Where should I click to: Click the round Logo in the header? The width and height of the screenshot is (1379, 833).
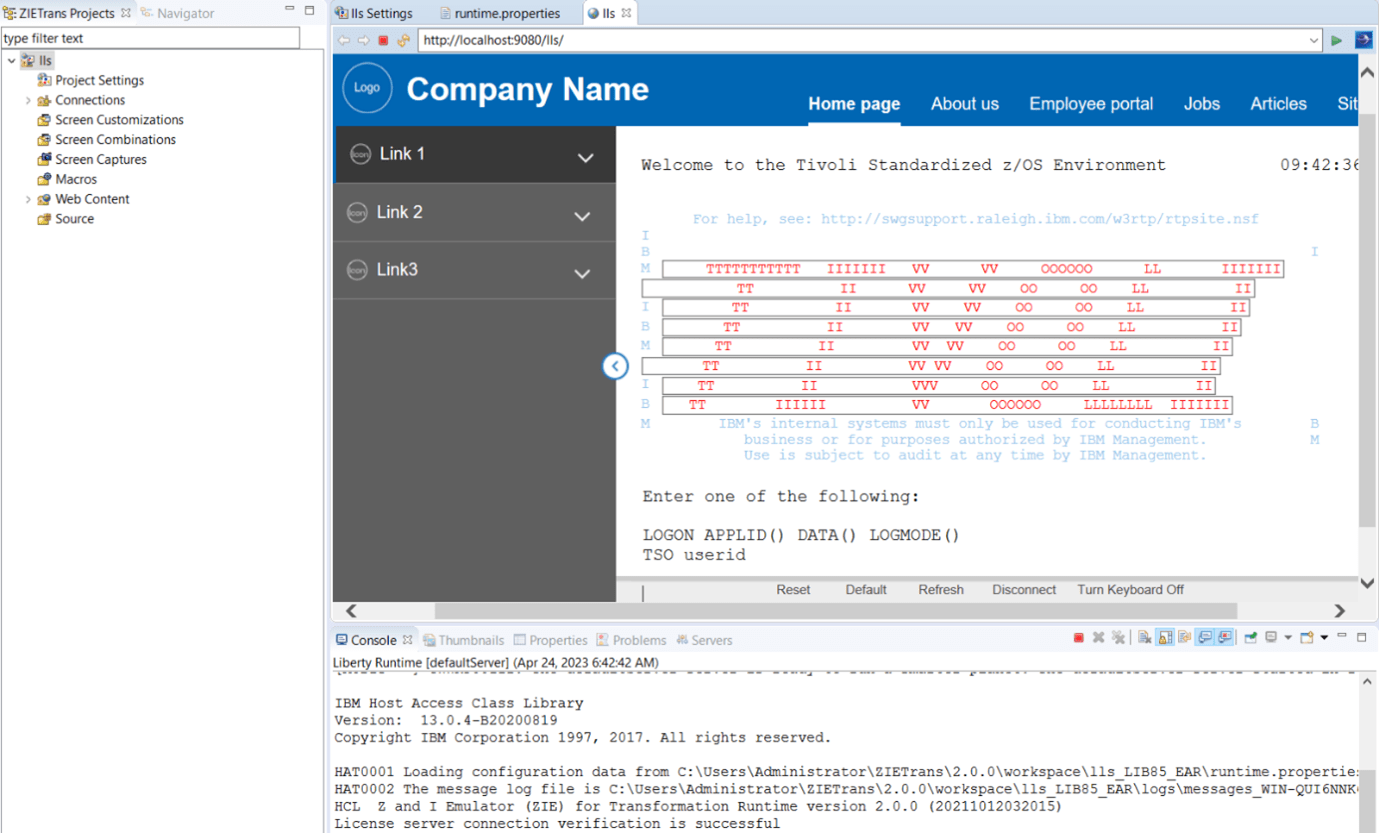[x=367, y=88]
